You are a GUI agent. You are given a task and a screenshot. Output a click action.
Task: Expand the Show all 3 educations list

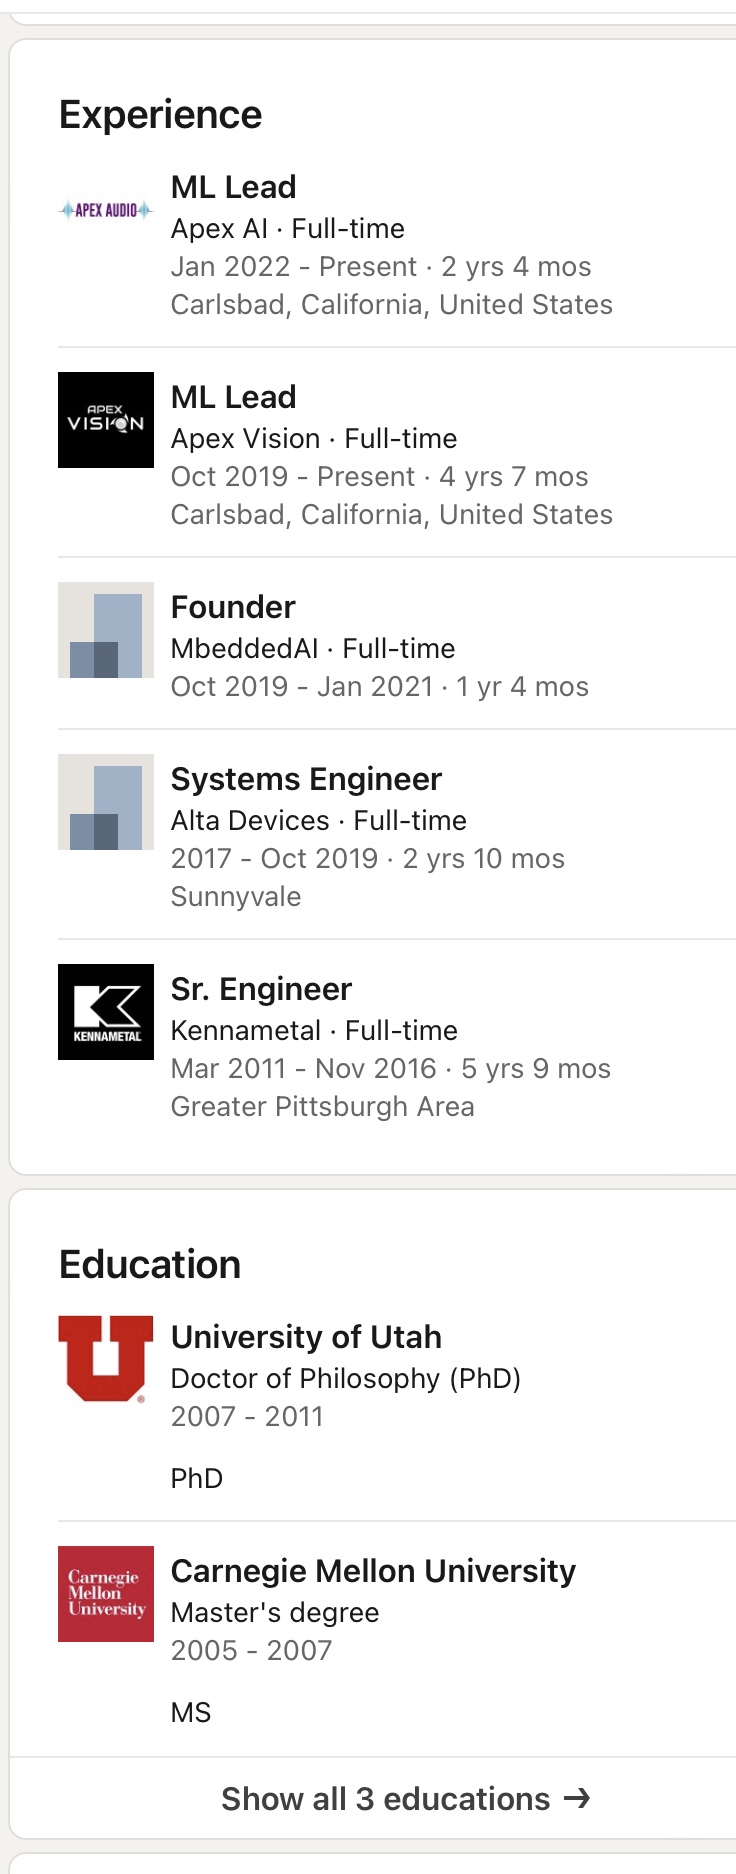[385, 1799]
